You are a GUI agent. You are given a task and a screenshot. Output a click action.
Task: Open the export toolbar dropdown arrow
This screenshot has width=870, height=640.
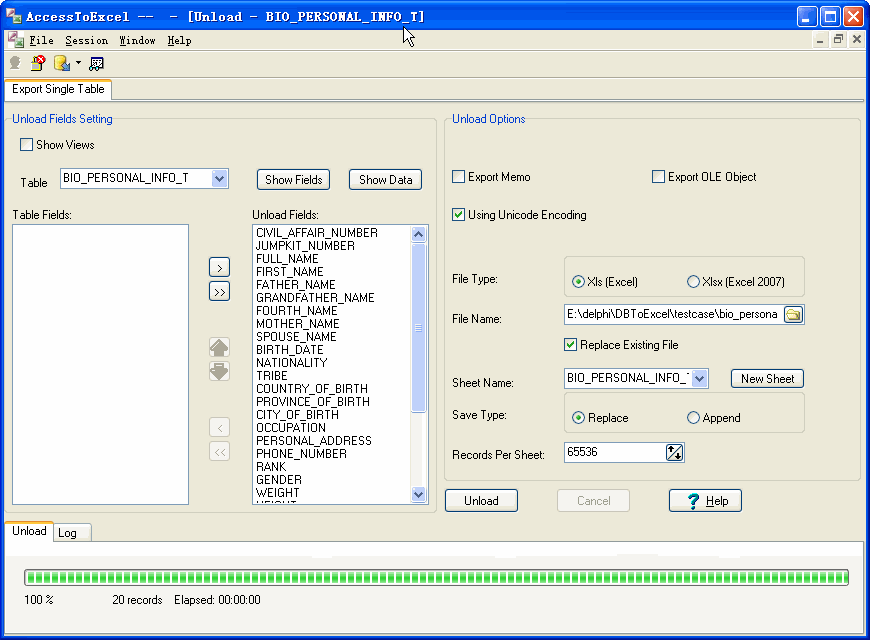pos(78,63)
